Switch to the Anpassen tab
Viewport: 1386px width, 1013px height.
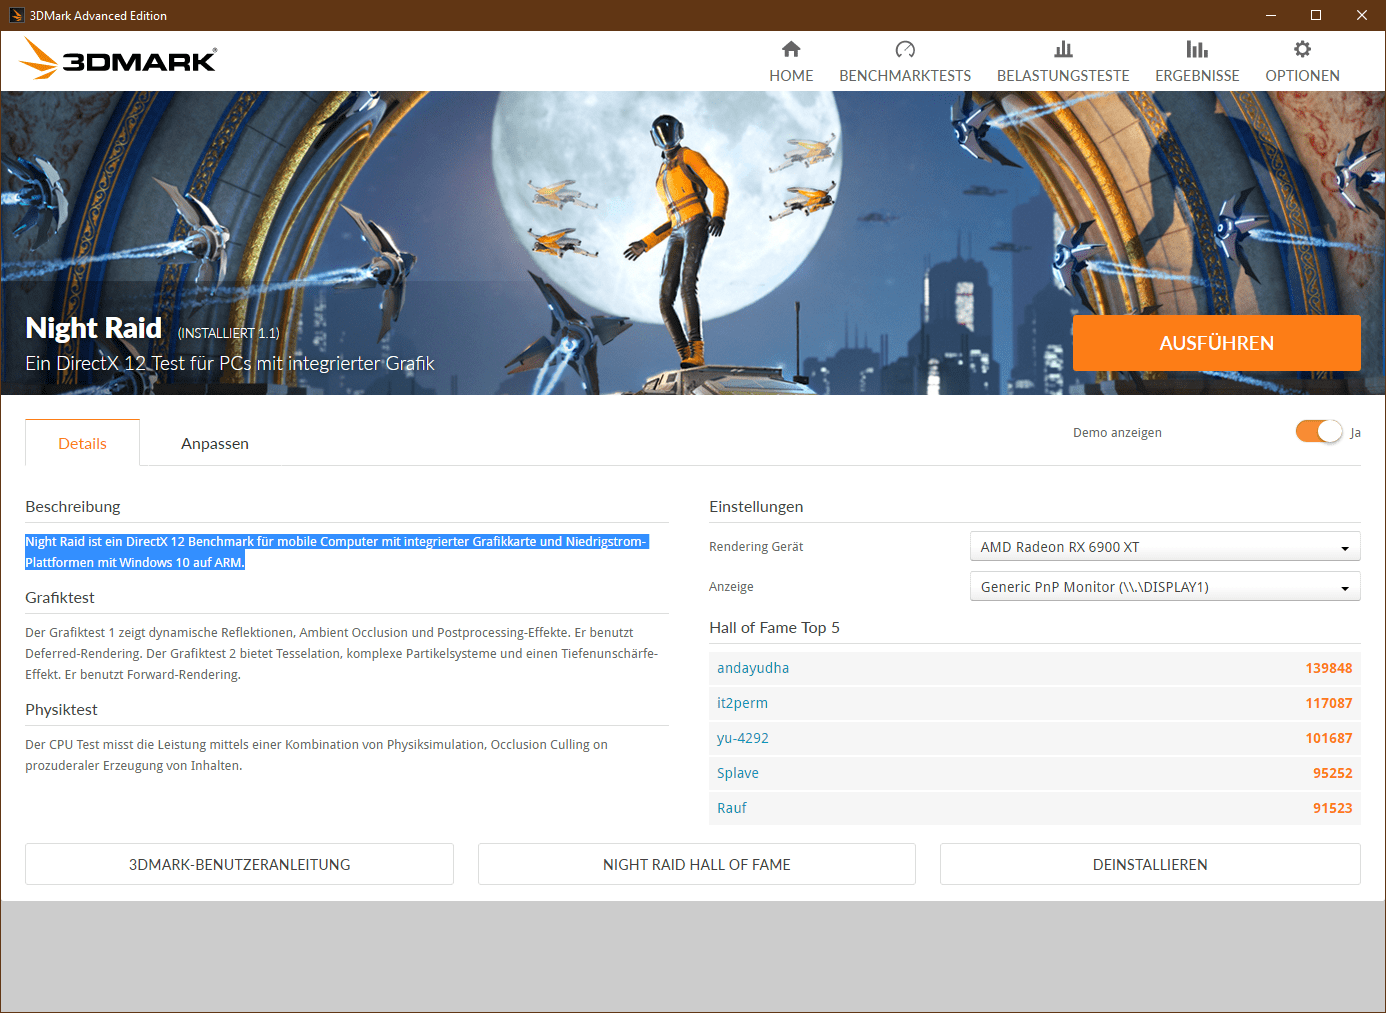[x=215, y=443]
